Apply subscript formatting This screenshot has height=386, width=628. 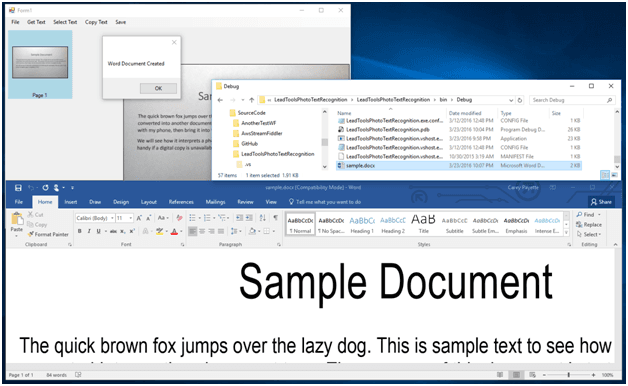tap(123, 231)
